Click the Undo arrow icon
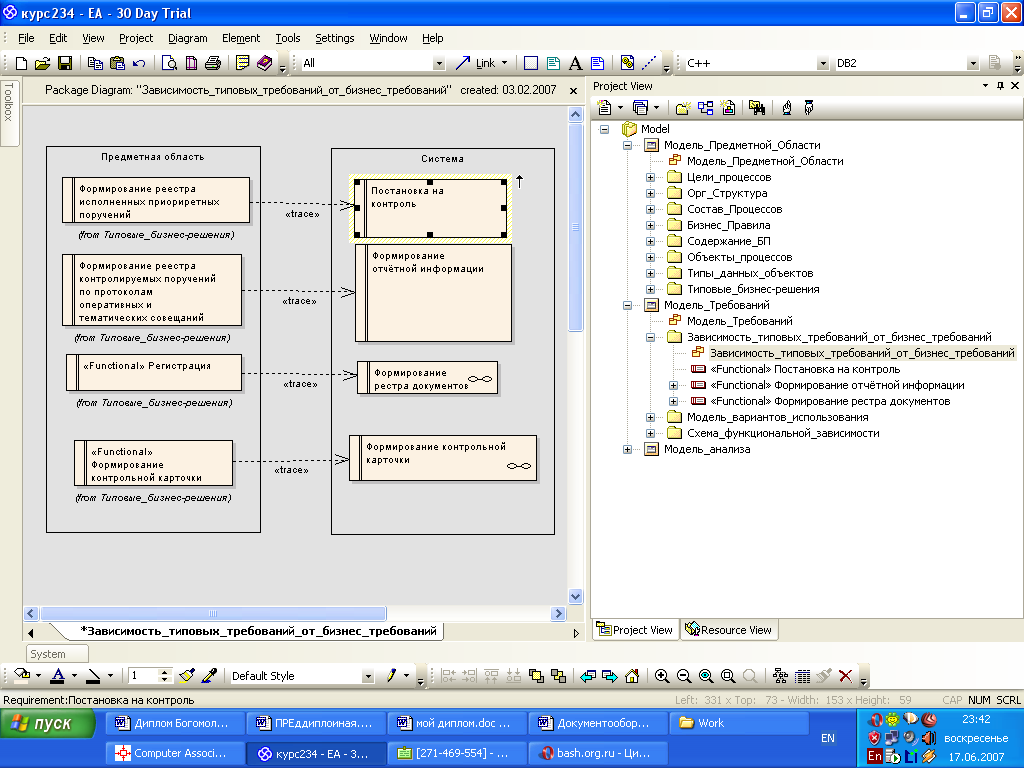 (x=138, y=63)
